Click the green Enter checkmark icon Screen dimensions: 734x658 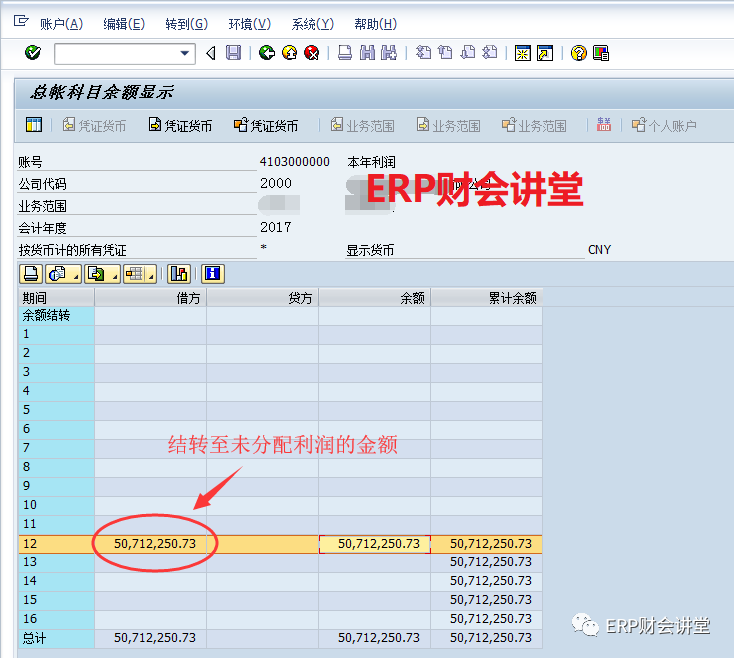point(32,53)
